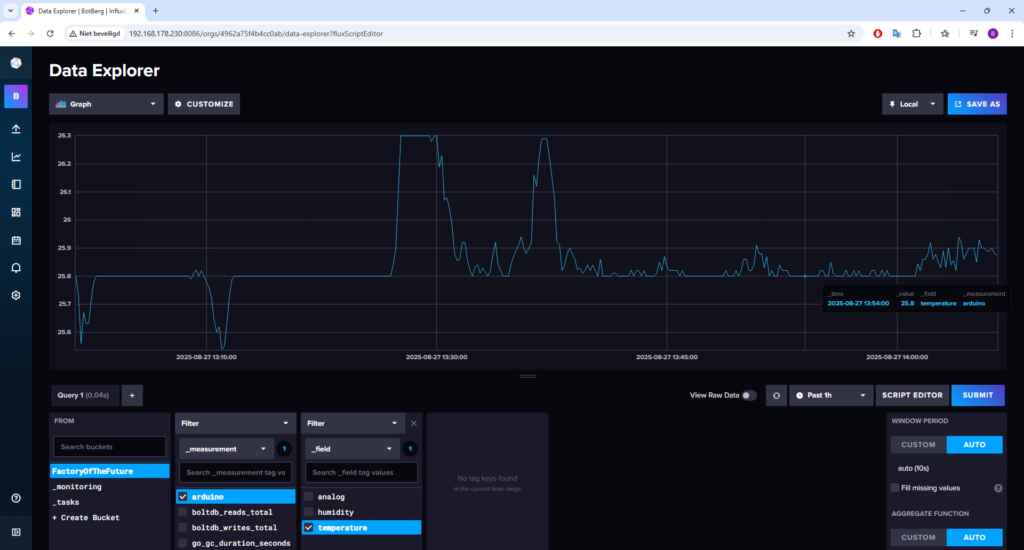The width and height of the screenshot is (1024, 550).
Task: Open the browser extensions puzzle icon
Action: (916, 33)
